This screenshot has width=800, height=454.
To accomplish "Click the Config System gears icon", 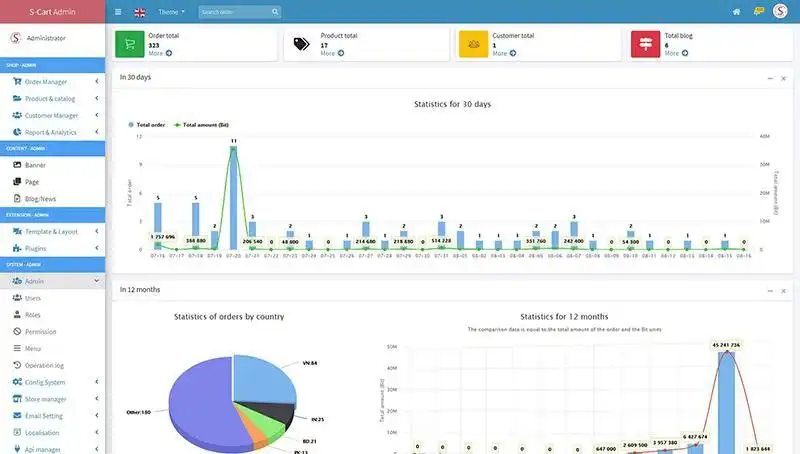I will [17, 382].
